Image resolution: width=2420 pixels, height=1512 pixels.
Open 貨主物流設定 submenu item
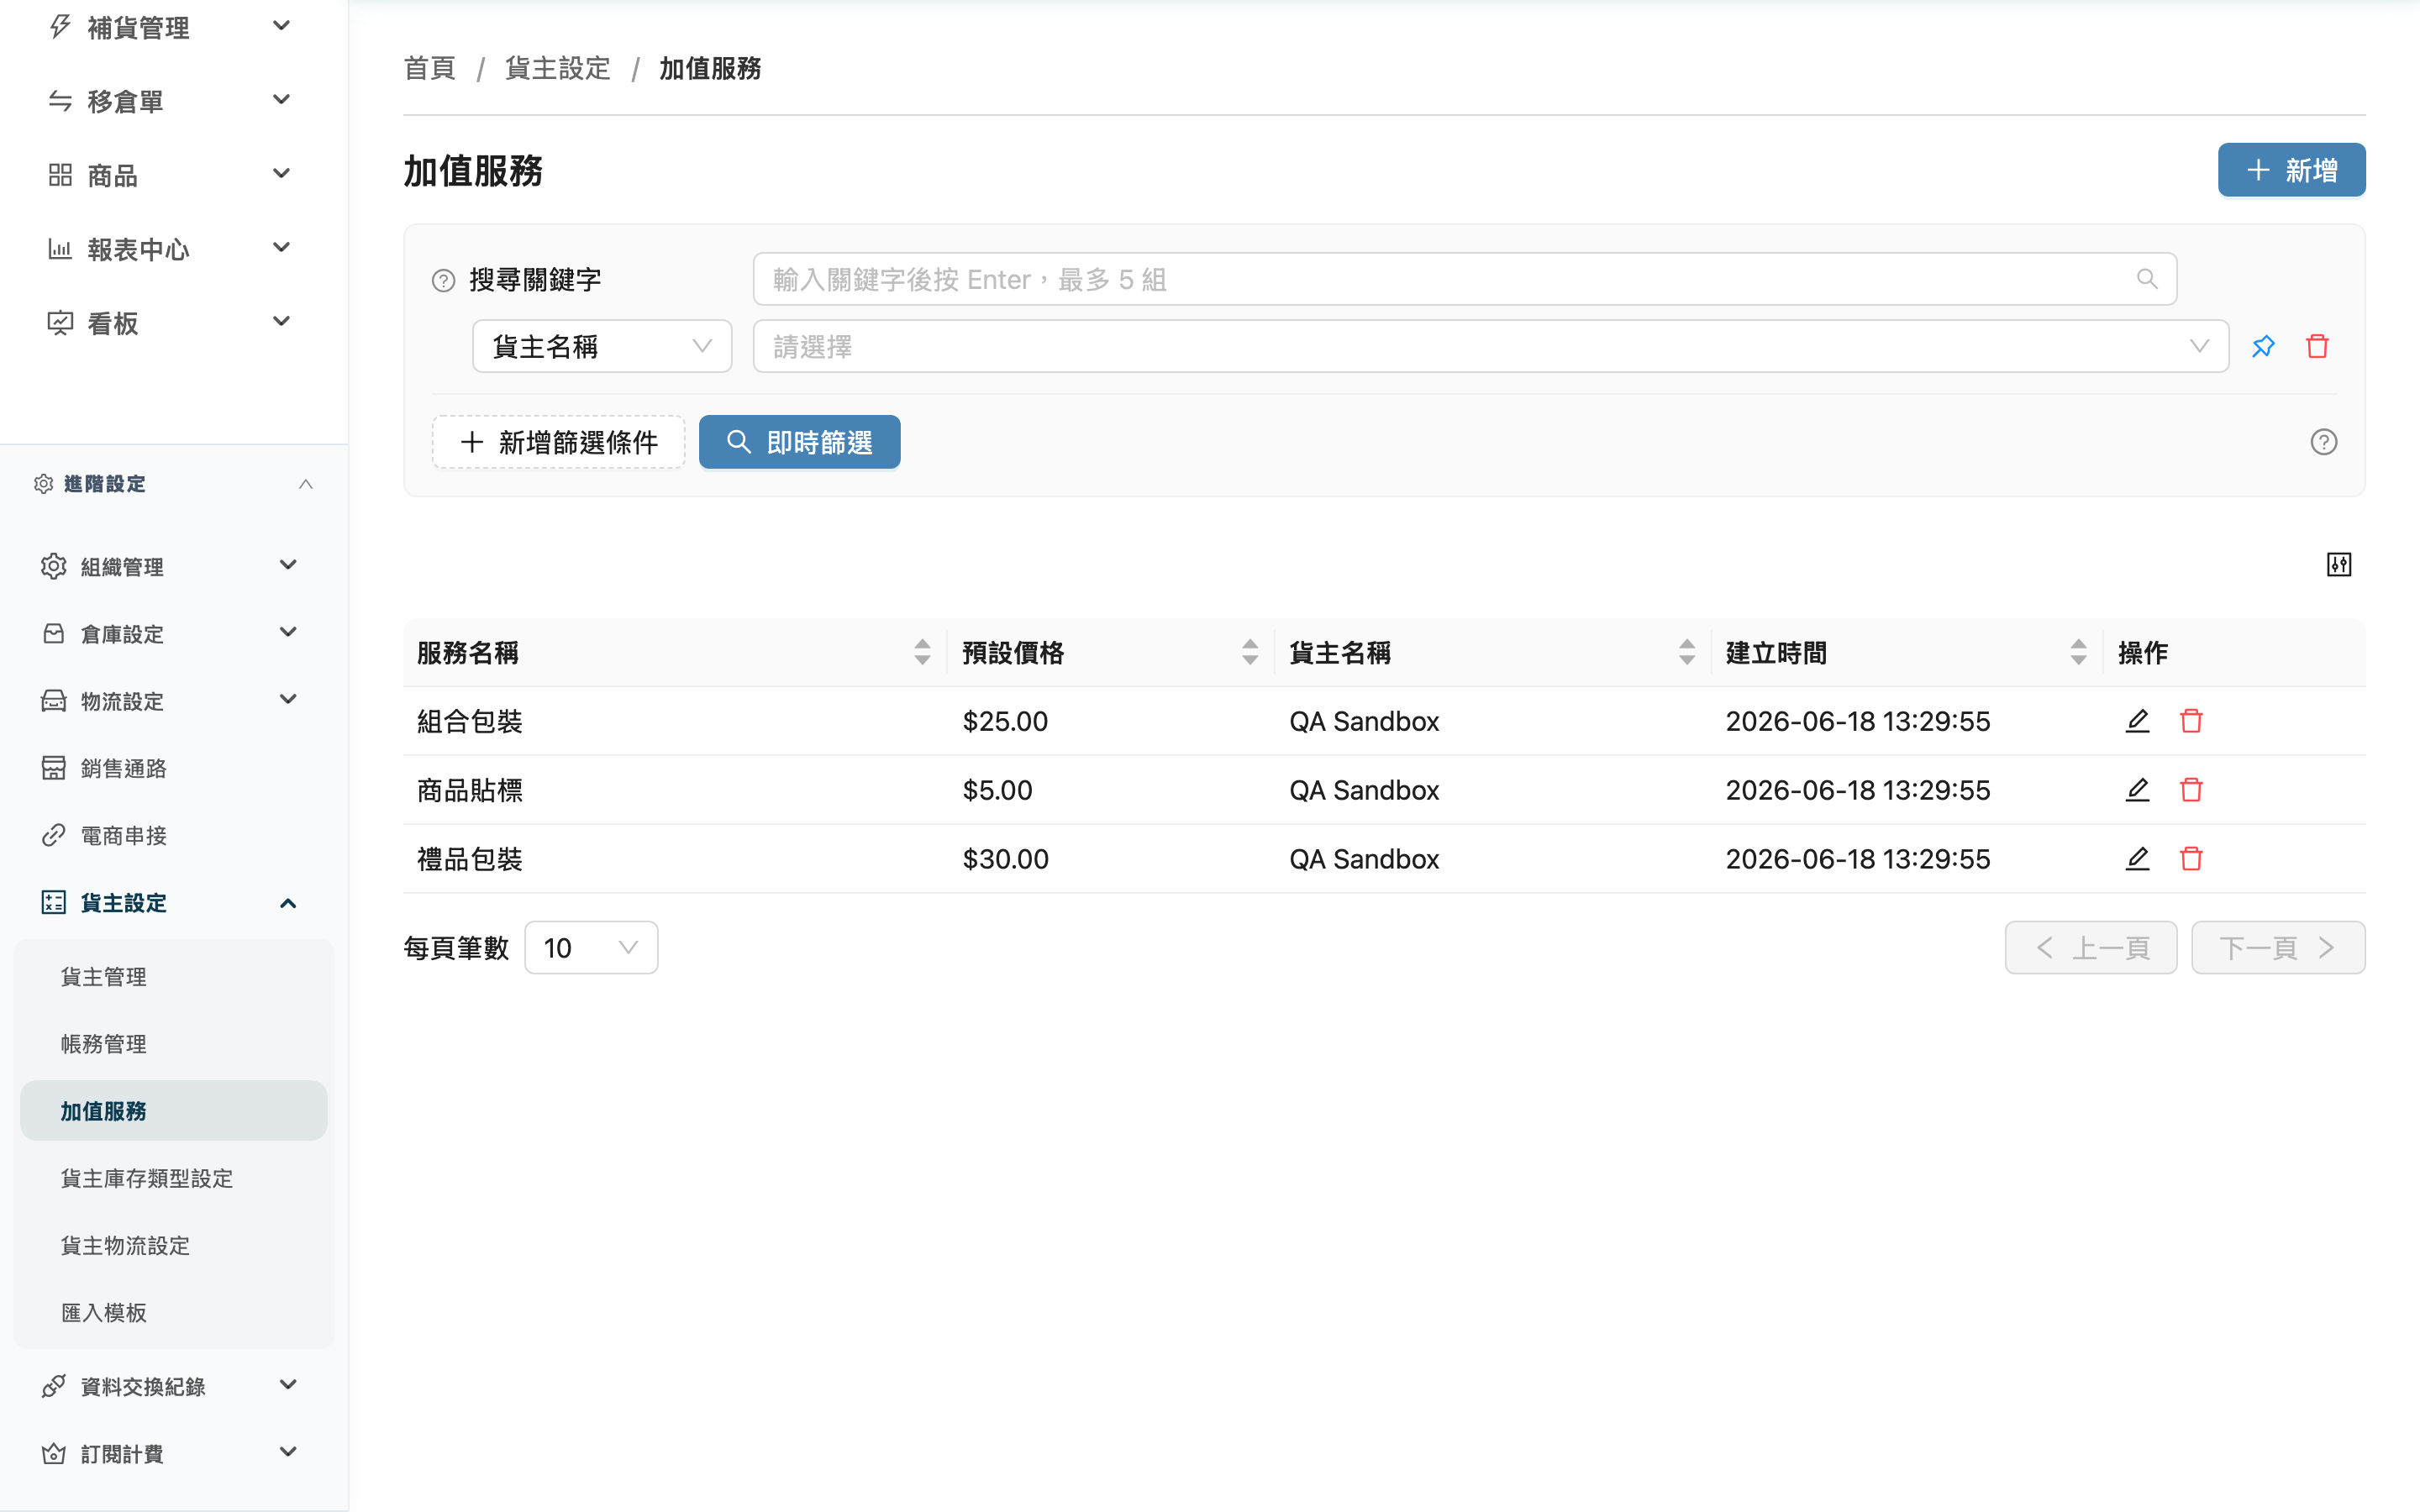pyautogui.click(x=174, y=1245)
